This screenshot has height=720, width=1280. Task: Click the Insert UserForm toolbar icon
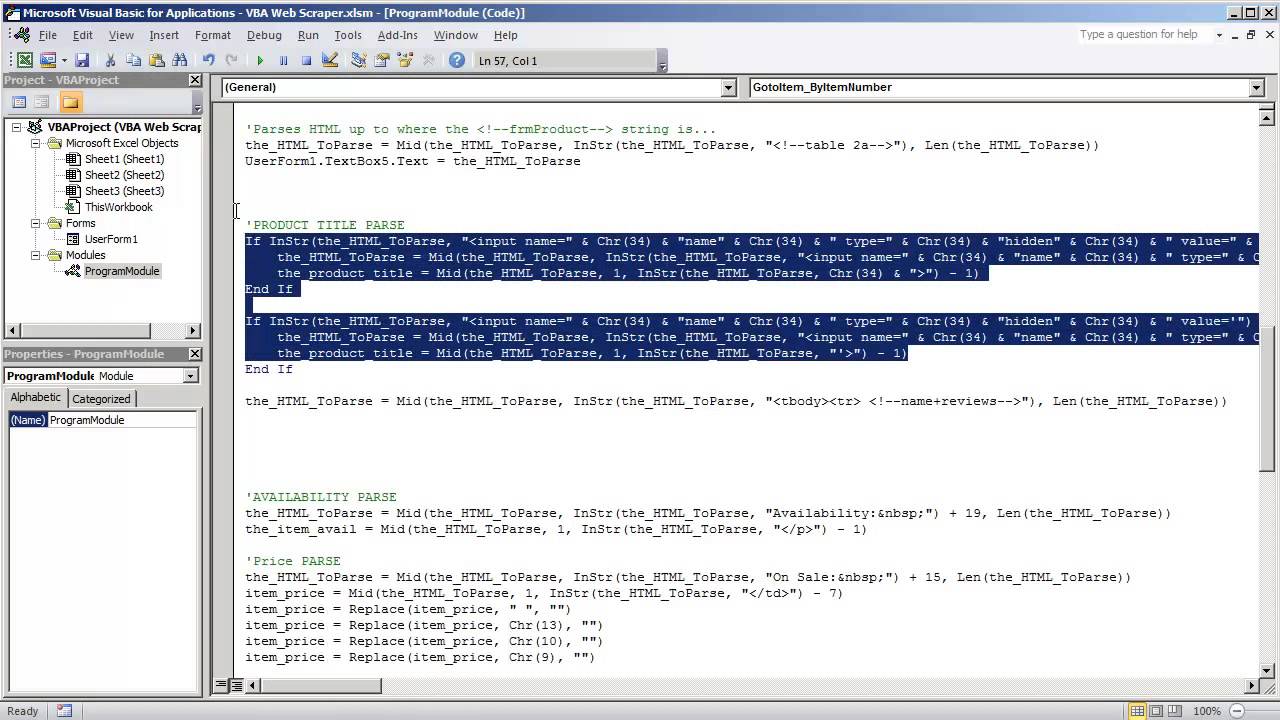(x=47, y=61)
